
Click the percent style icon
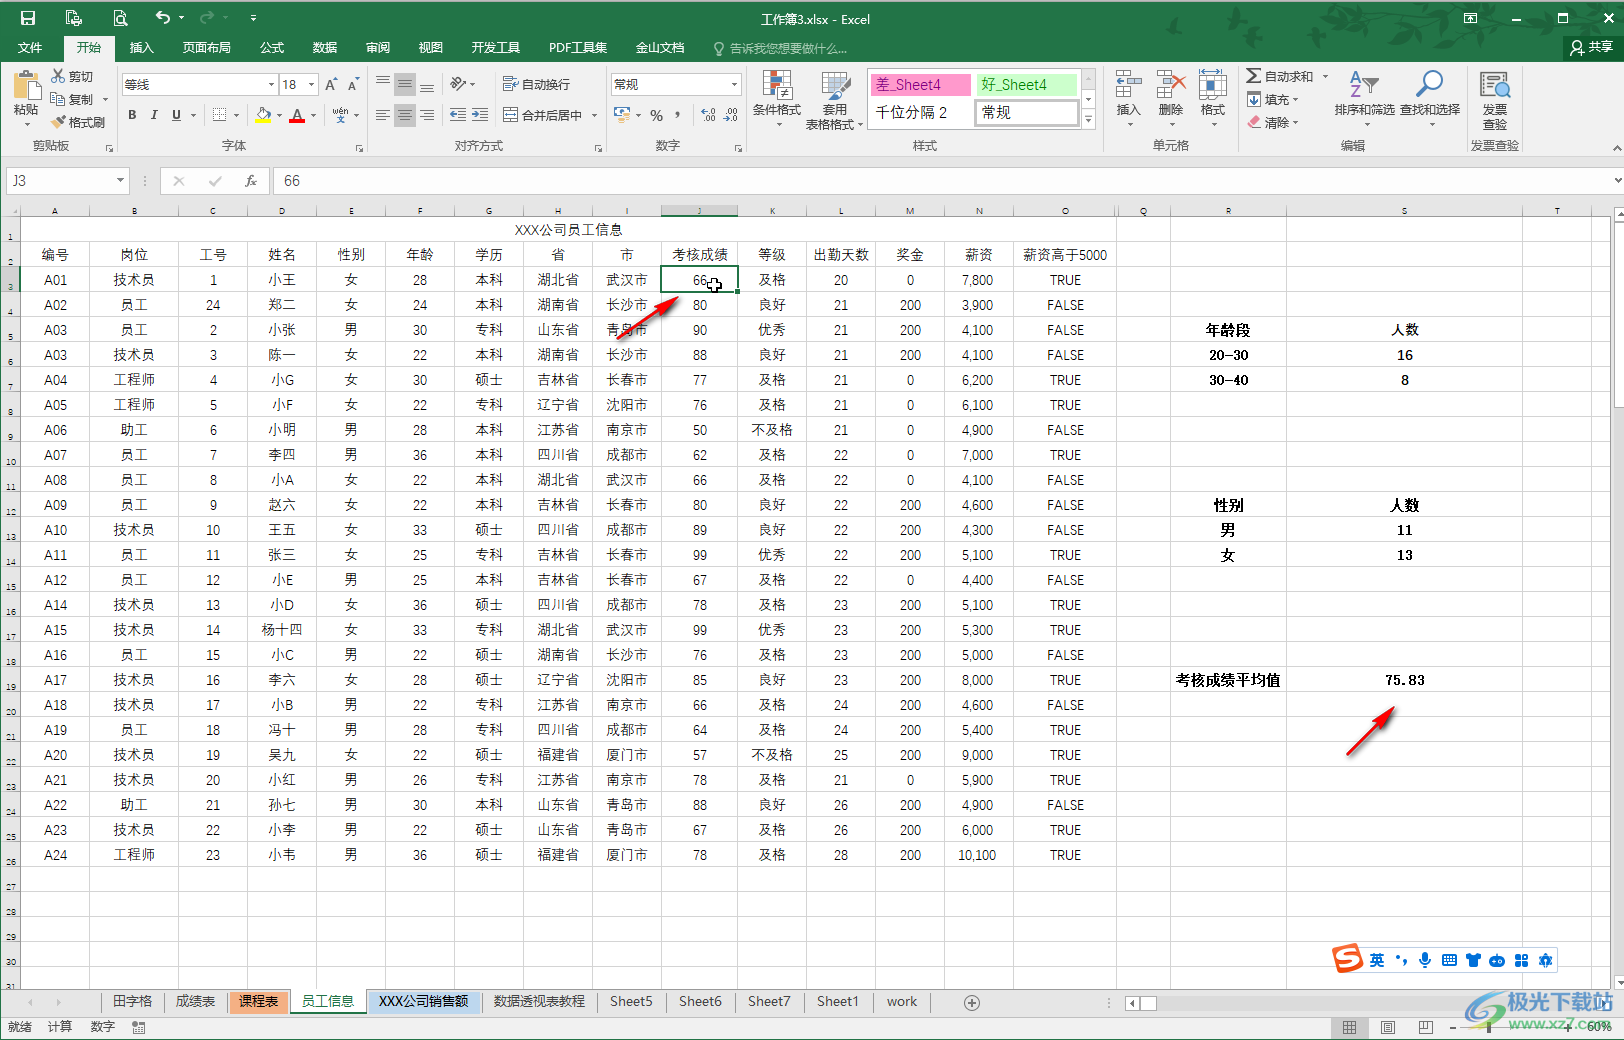[x=657, y=116]
